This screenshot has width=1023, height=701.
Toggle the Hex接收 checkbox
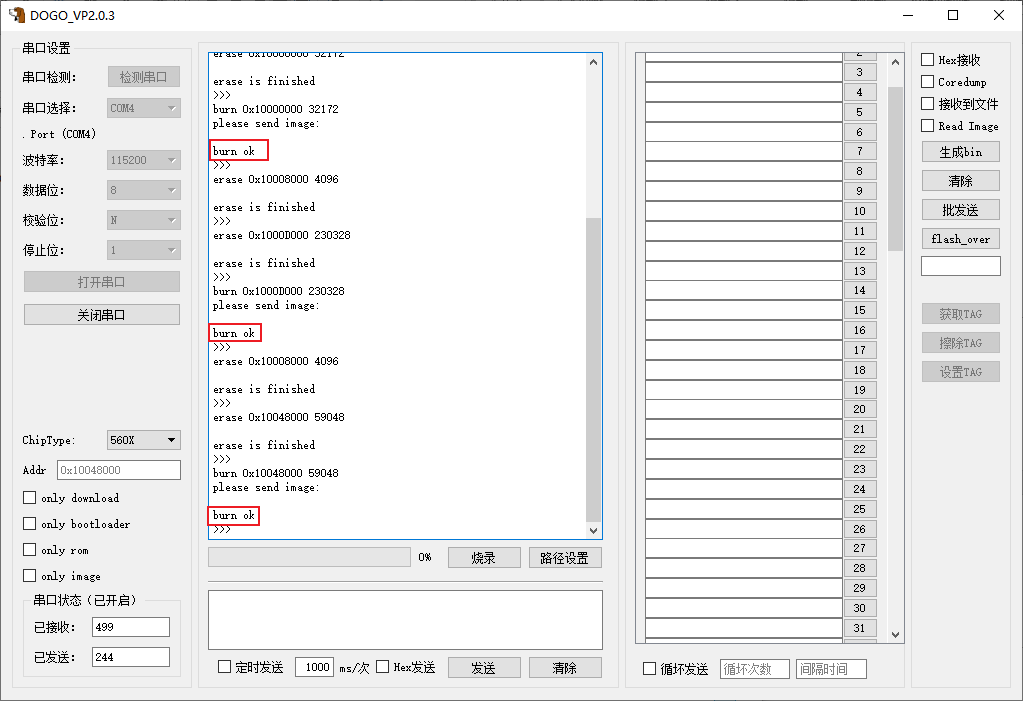927,59
